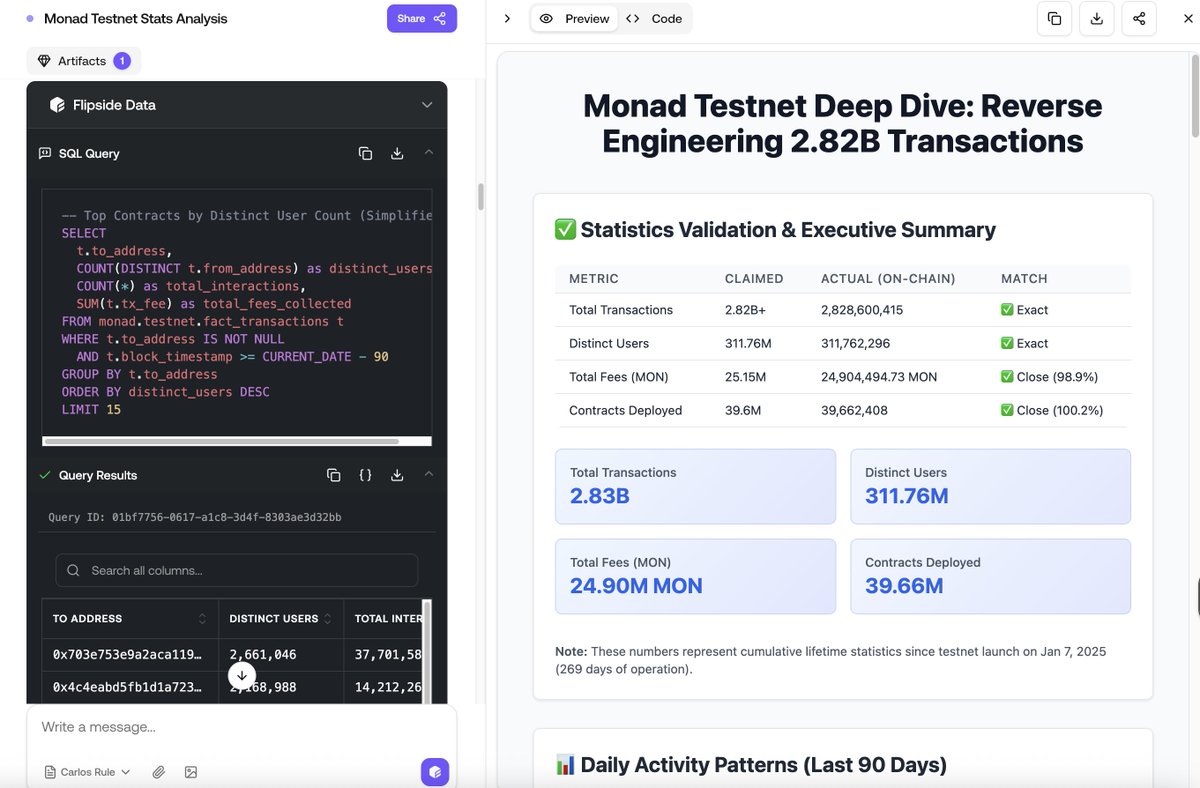Download the artifact report

pyautogui.click(x=1097, y=18)
